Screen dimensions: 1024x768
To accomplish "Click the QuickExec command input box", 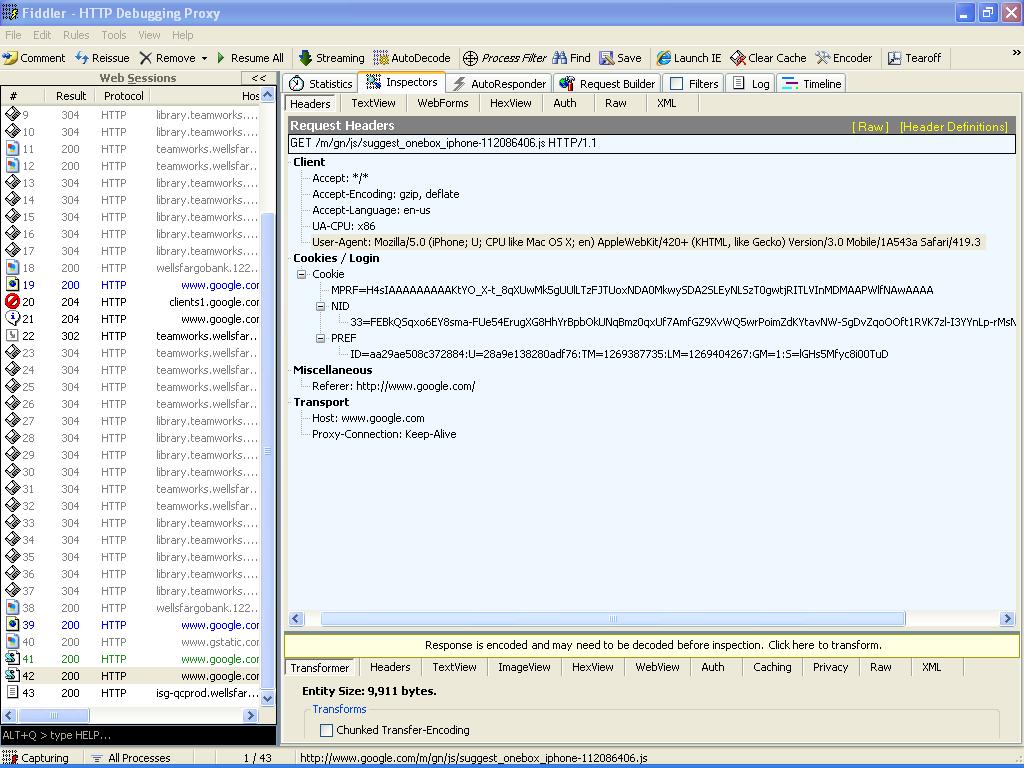I will pos(138,736).
